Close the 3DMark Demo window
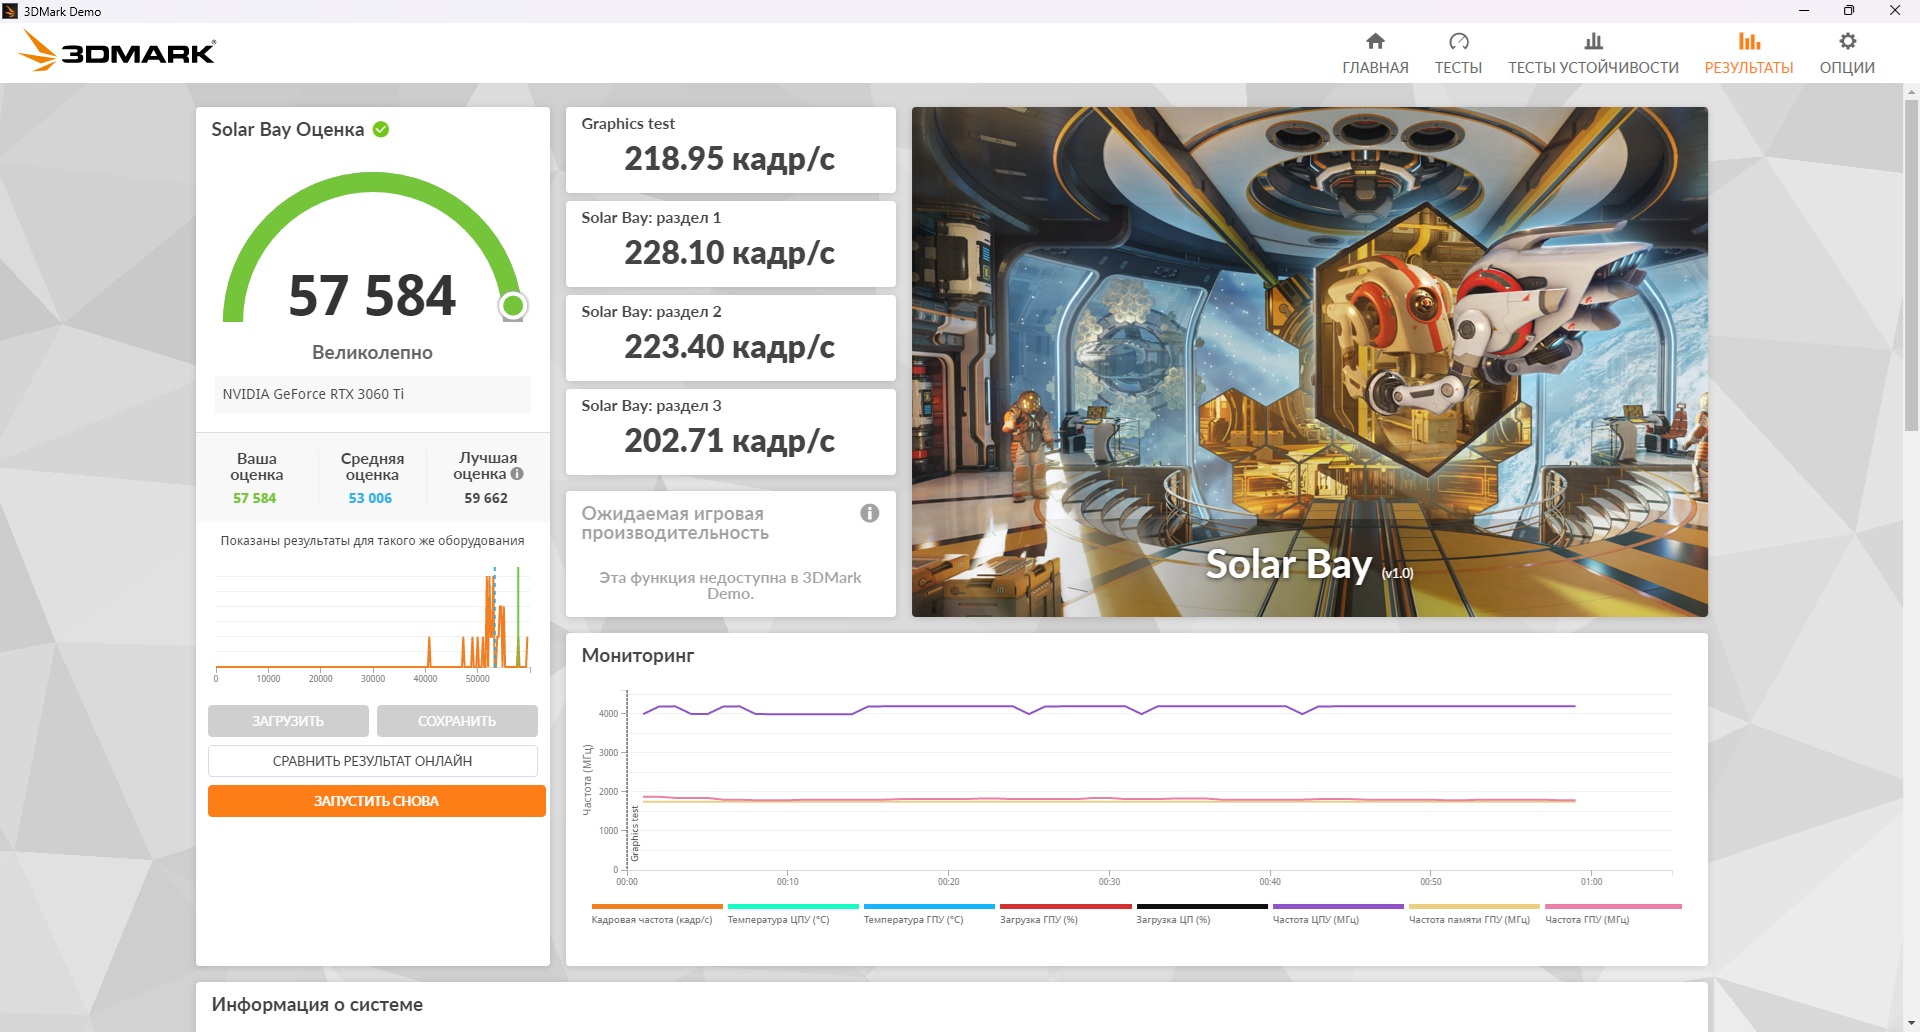1920x1032 pixels. [1895, 11]
